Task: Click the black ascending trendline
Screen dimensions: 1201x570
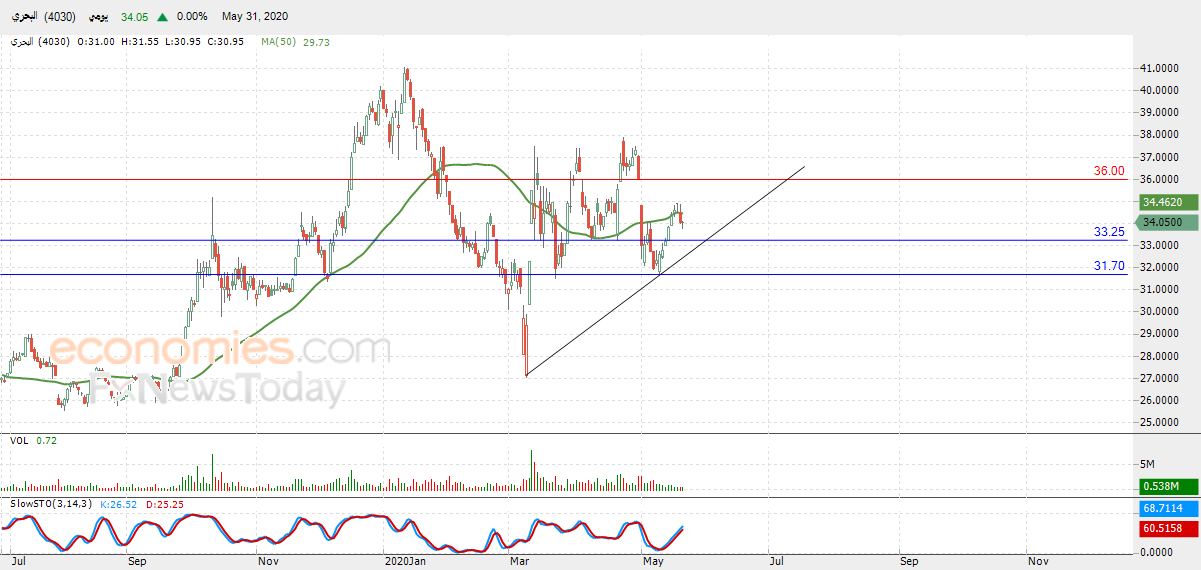Action: click(665, 272)
